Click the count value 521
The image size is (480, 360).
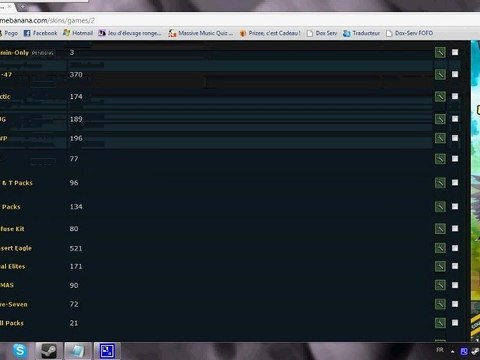click(76, 248)
